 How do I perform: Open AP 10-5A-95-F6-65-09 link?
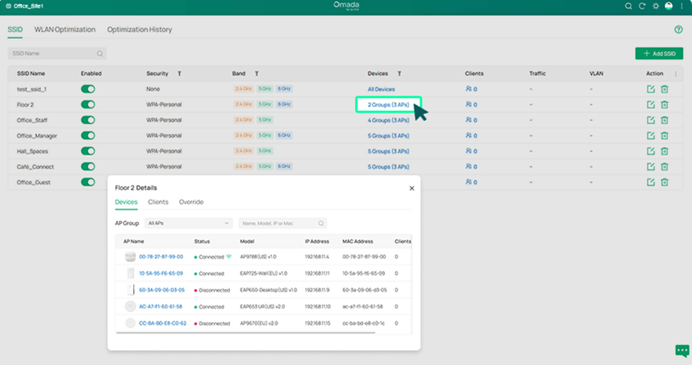pyautogui.click(x=161, y=274)
